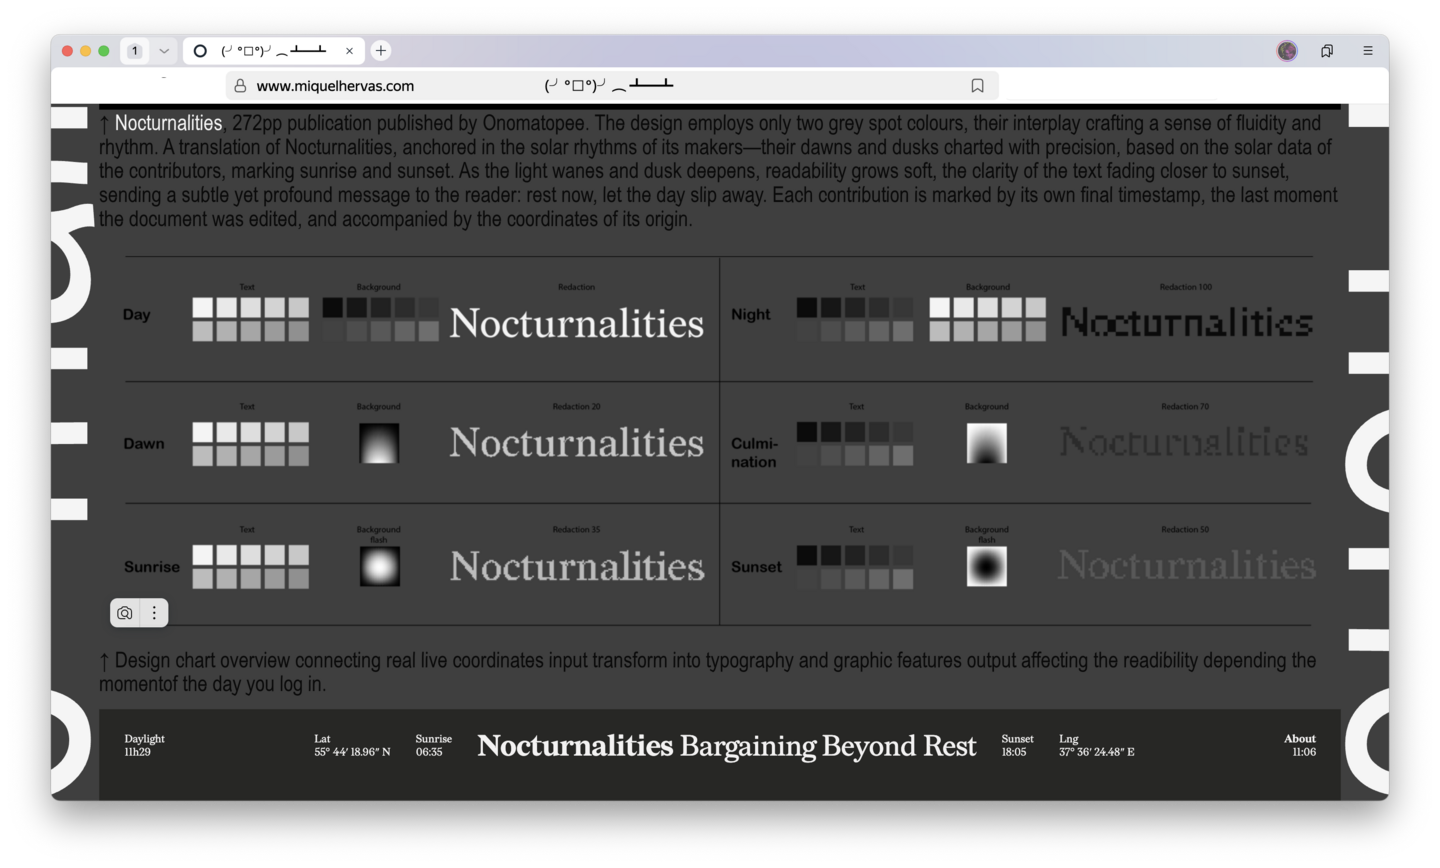Open the extensions icon in toolbar

[1327, 51]
